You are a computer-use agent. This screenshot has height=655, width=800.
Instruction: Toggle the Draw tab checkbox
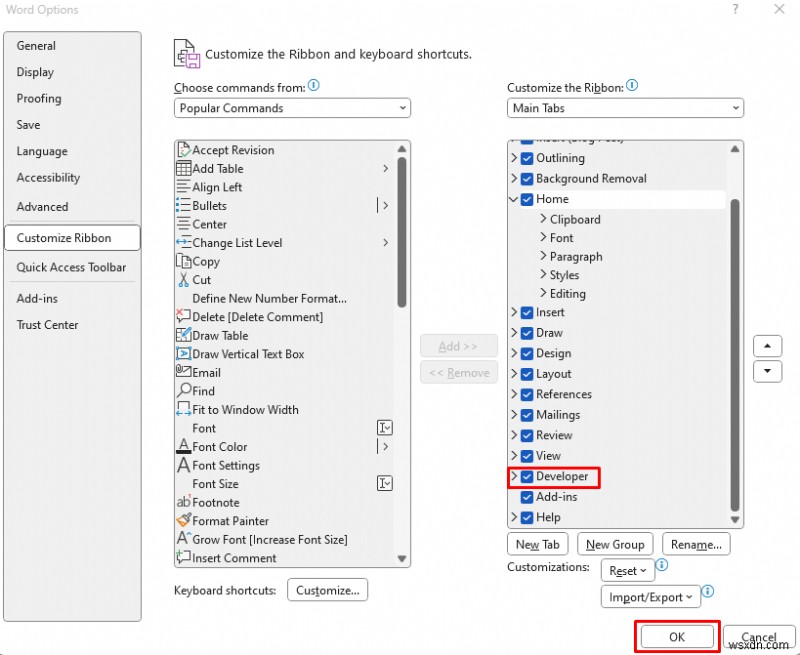[x=527, y=333]
